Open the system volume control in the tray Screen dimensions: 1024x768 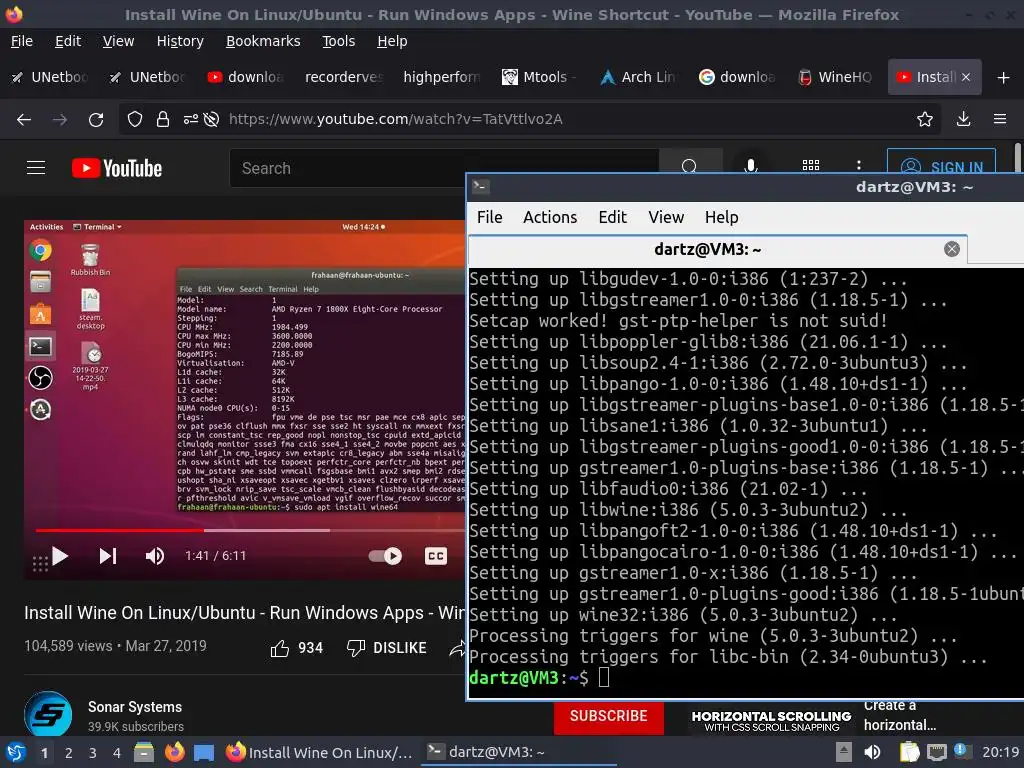872,752
